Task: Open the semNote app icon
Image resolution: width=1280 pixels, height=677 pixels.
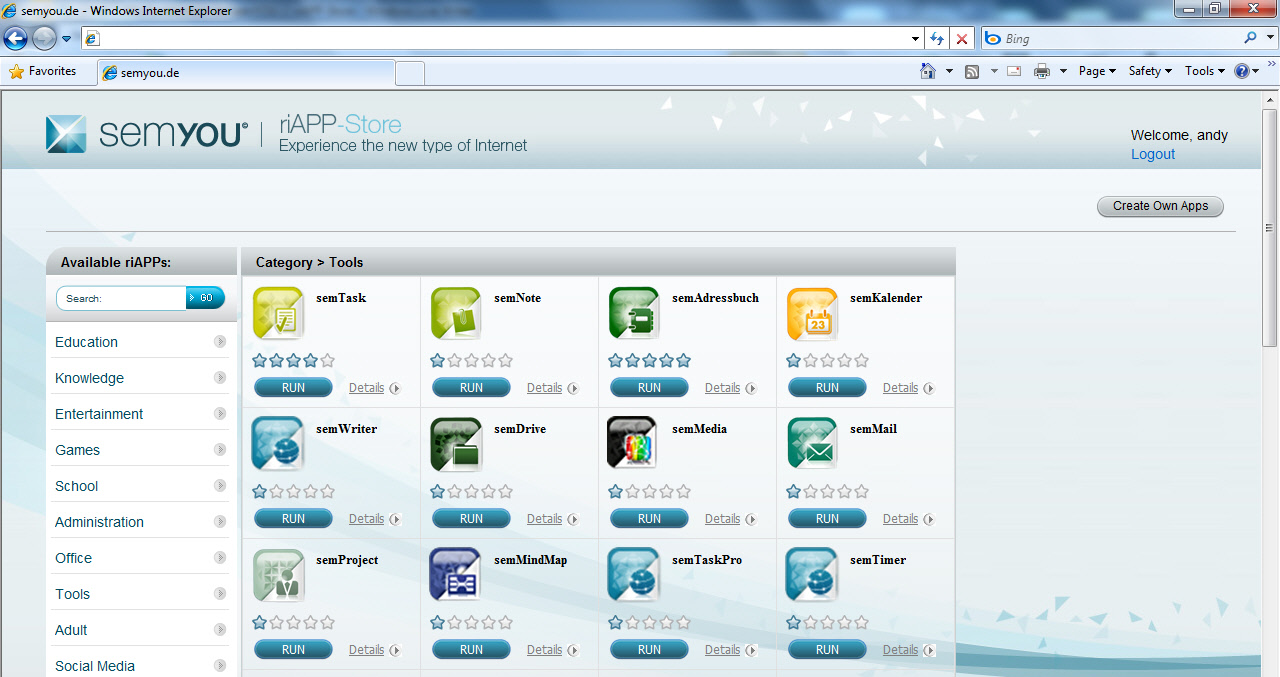Action: click(x=456, y=313)
